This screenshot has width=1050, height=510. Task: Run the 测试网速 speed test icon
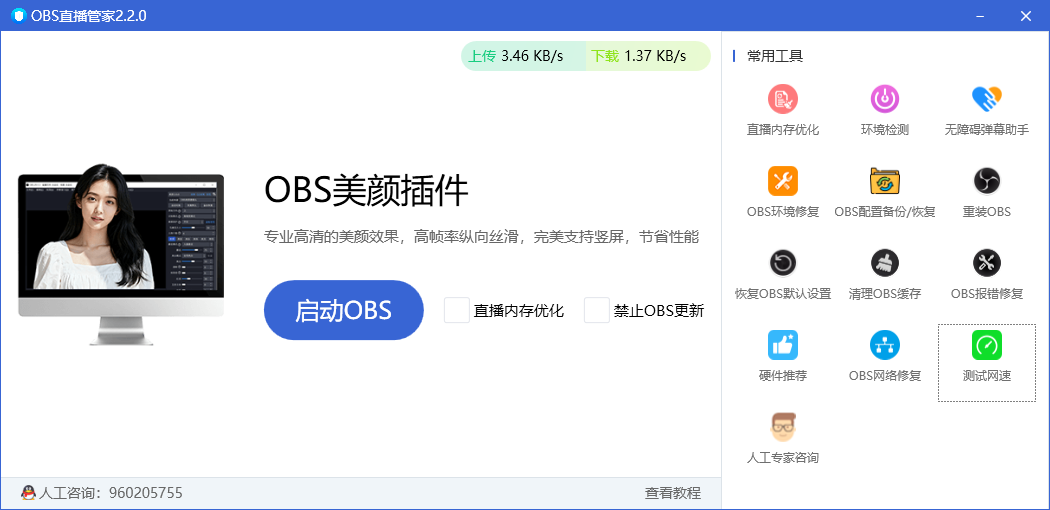[x=987, y=345]
